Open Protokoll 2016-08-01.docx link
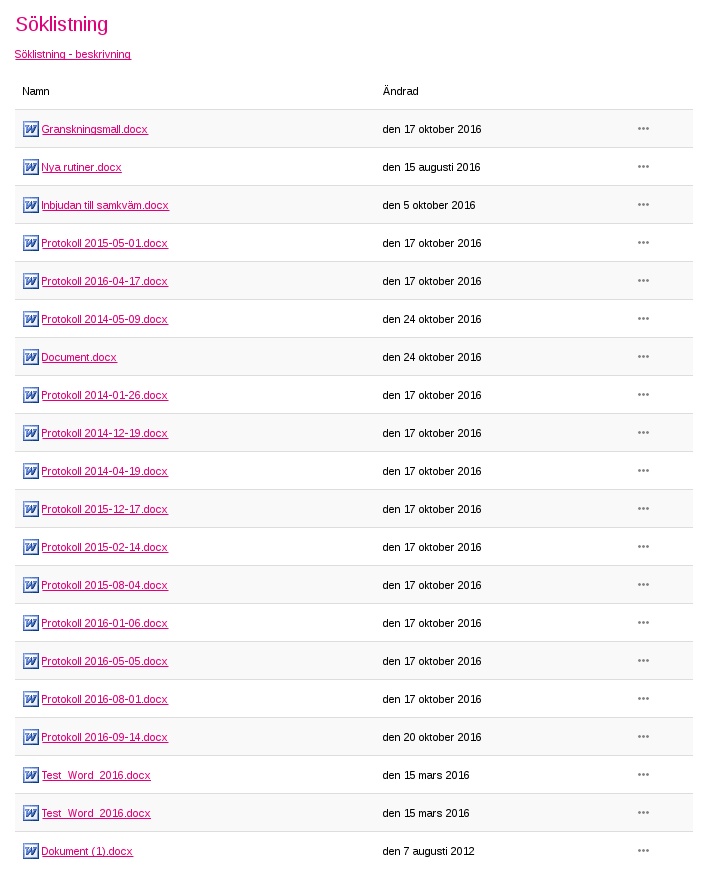 tap(104, 699)
